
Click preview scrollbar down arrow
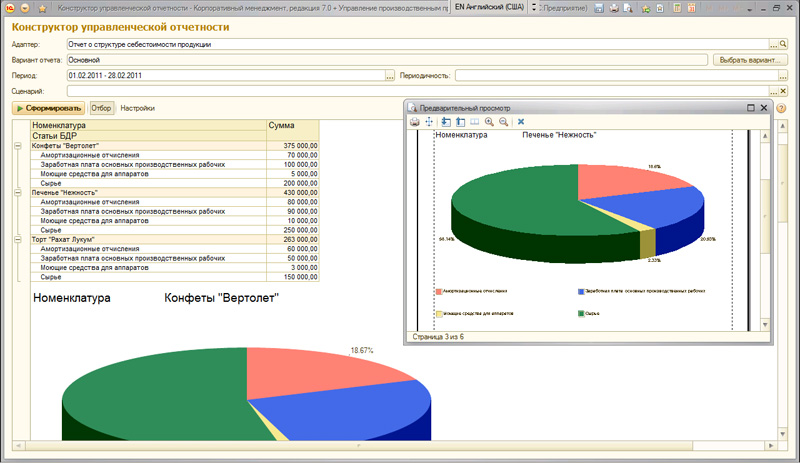tap(765, 325)
